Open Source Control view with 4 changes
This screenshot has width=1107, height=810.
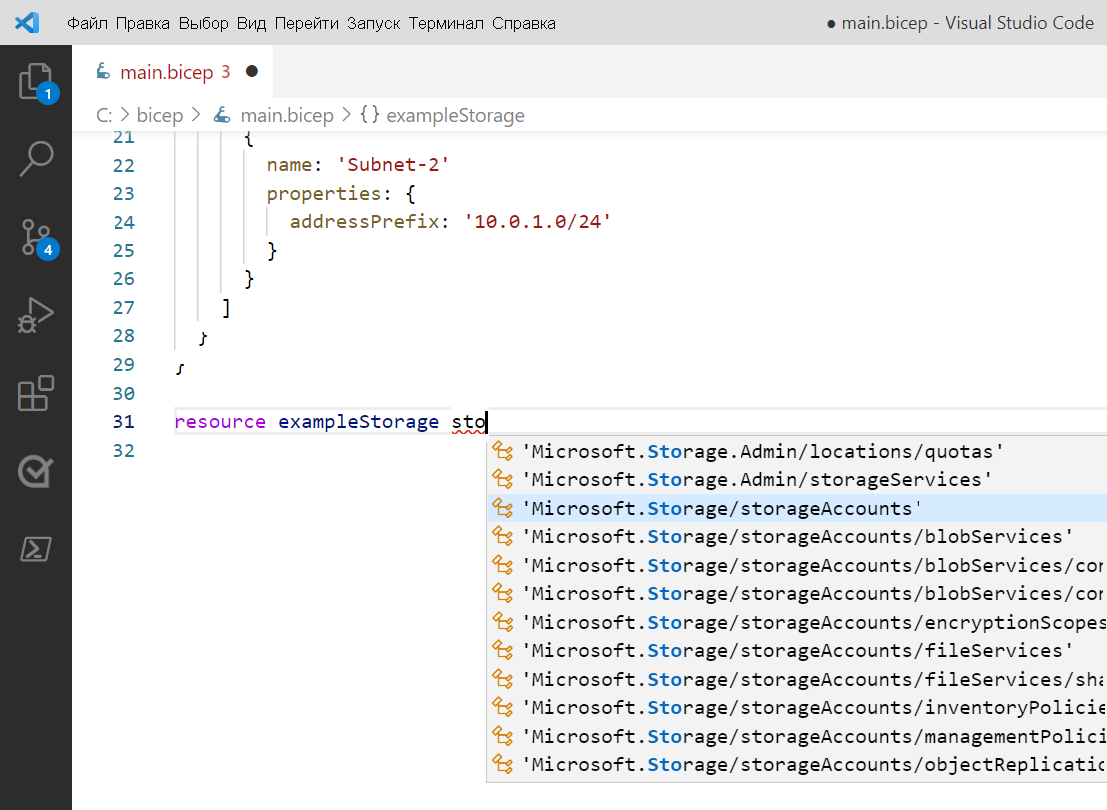(36, 238)
